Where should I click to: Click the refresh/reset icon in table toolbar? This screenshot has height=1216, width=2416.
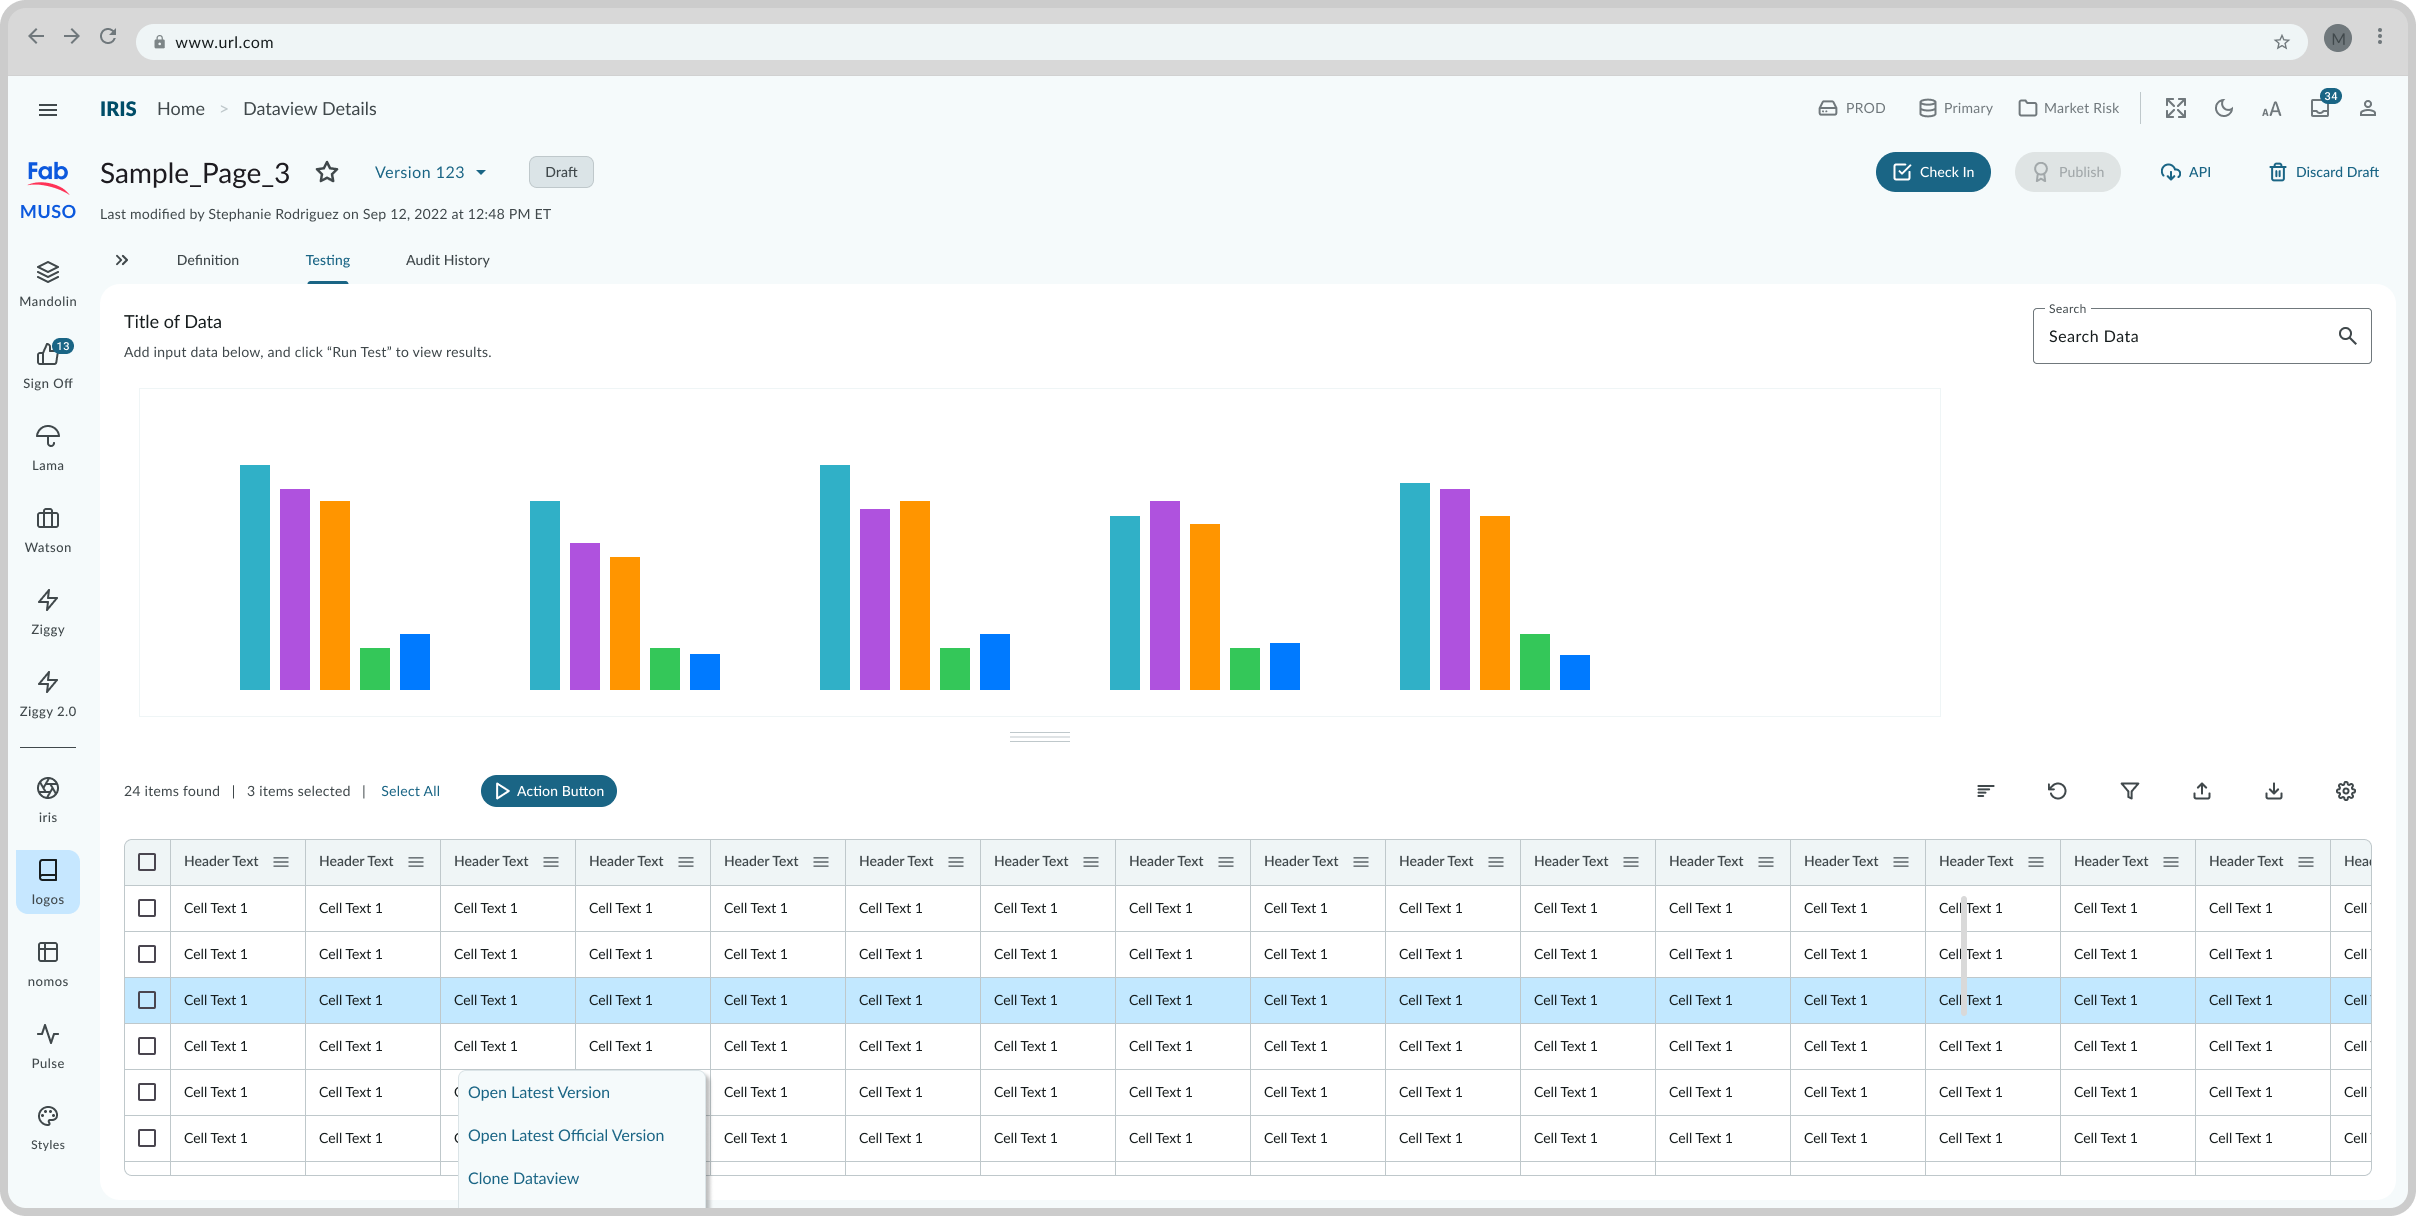(x=2057, y=791)
